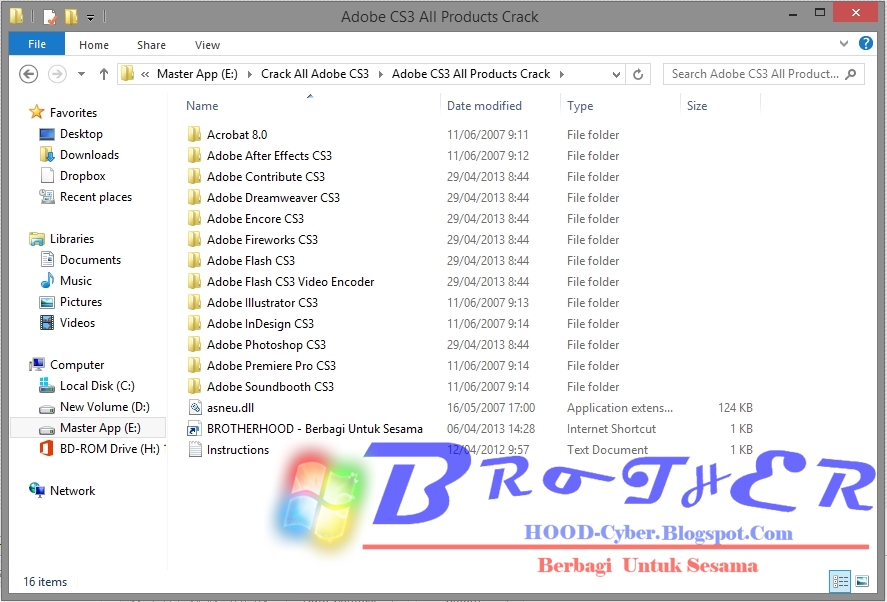Viewport: 887px width, 602px height.
Task: Sort by Date modified column header
Action: click(484, 106)
